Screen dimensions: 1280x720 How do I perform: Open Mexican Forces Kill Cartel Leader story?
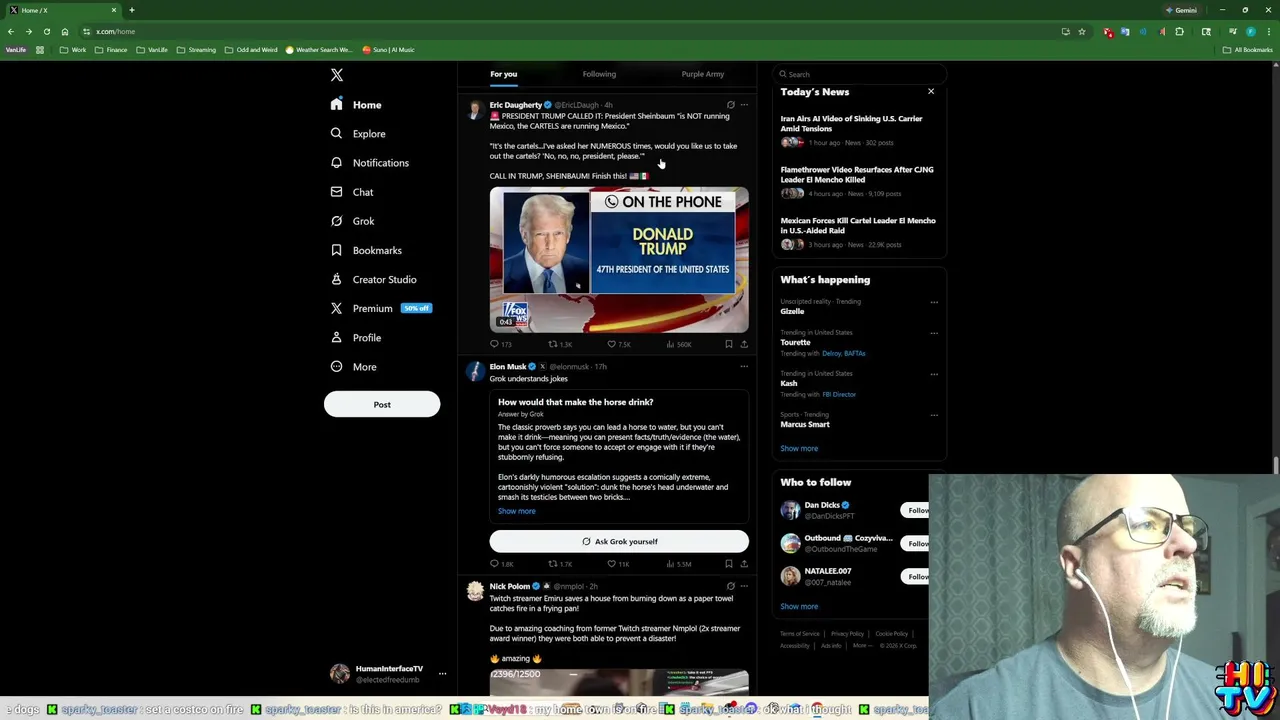pyautogui.click(x=858, y=226)
